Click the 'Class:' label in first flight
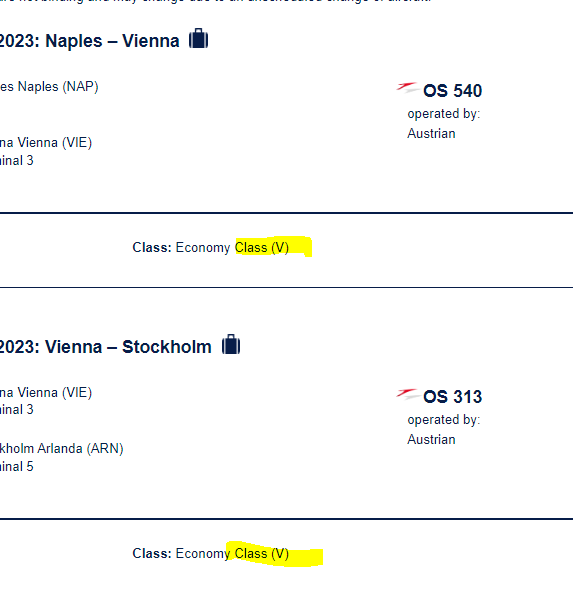The height and width of the screenshot is (593, 573). pyautogui.click(x=152, y=247)
